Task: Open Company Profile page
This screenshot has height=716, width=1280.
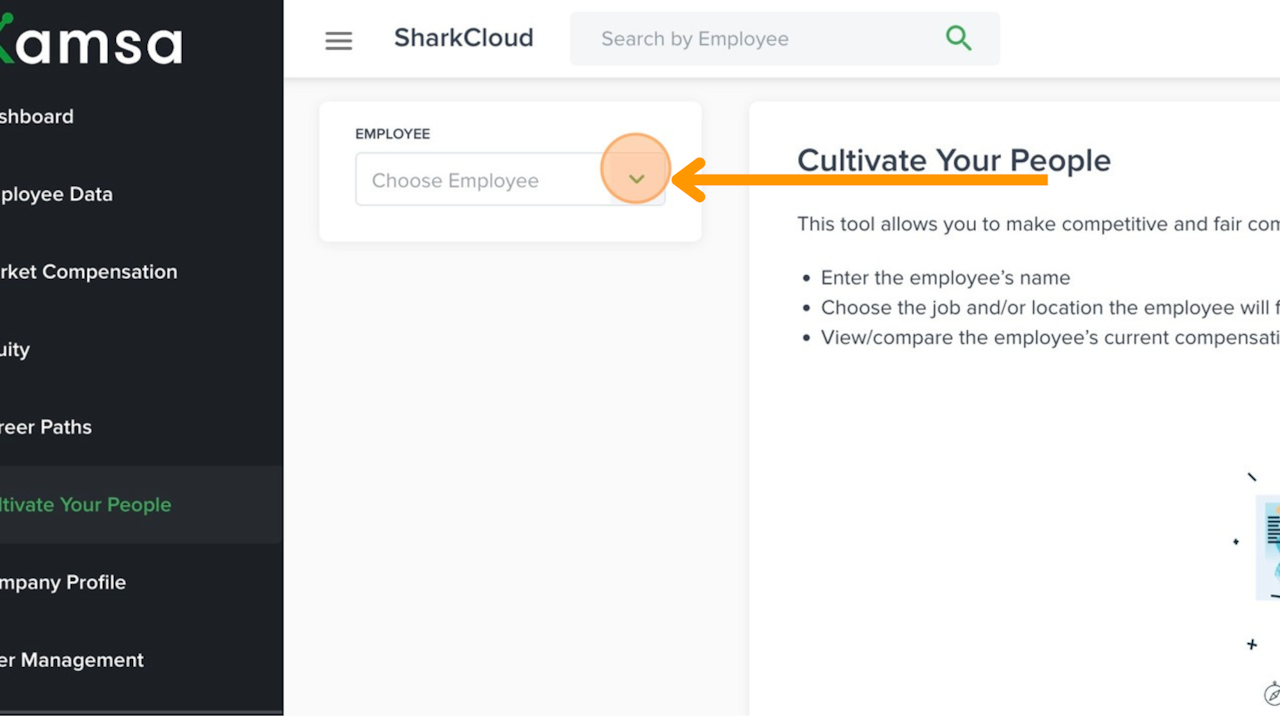Action: point(63,582)
